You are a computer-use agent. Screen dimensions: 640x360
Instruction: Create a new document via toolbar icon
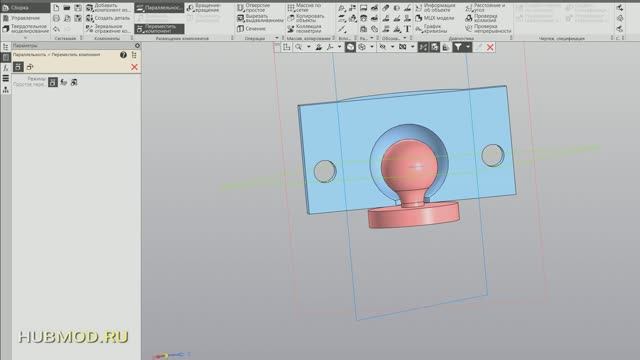click(x=56, y=8)
